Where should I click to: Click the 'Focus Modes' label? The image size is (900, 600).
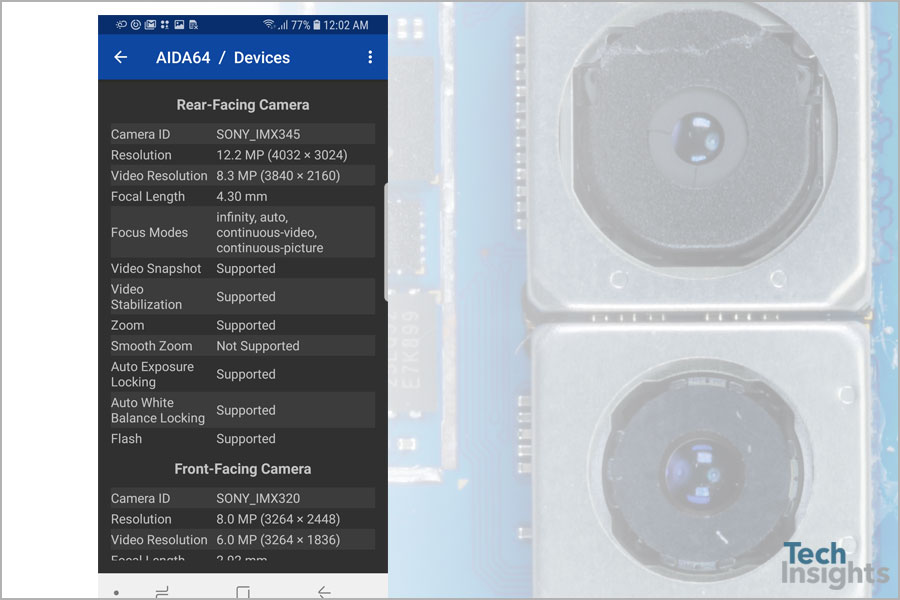pyautogui.click(x=149, y=233)
